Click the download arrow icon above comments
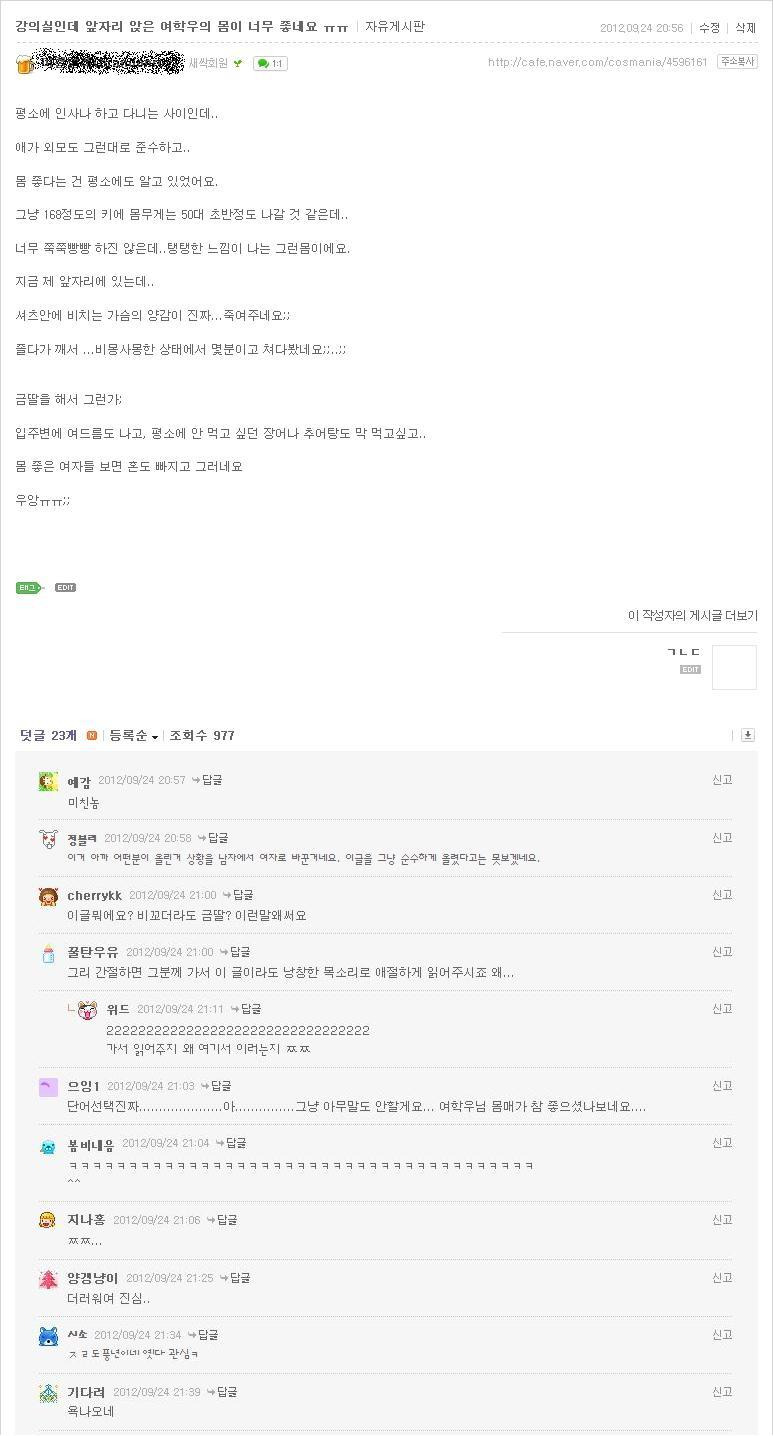The width and height of the screenshot is (773, 1436). pos(747,735)
